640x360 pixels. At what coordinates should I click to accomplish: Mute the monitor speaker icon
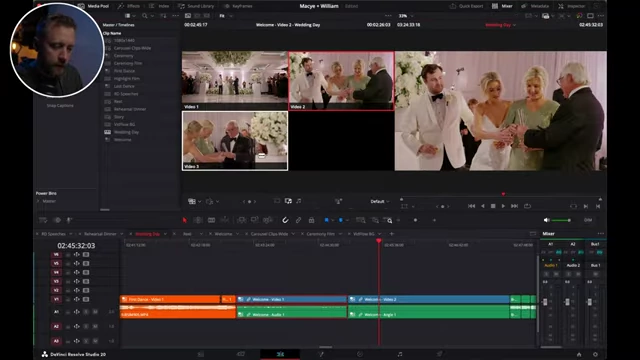tap(547, 220)
